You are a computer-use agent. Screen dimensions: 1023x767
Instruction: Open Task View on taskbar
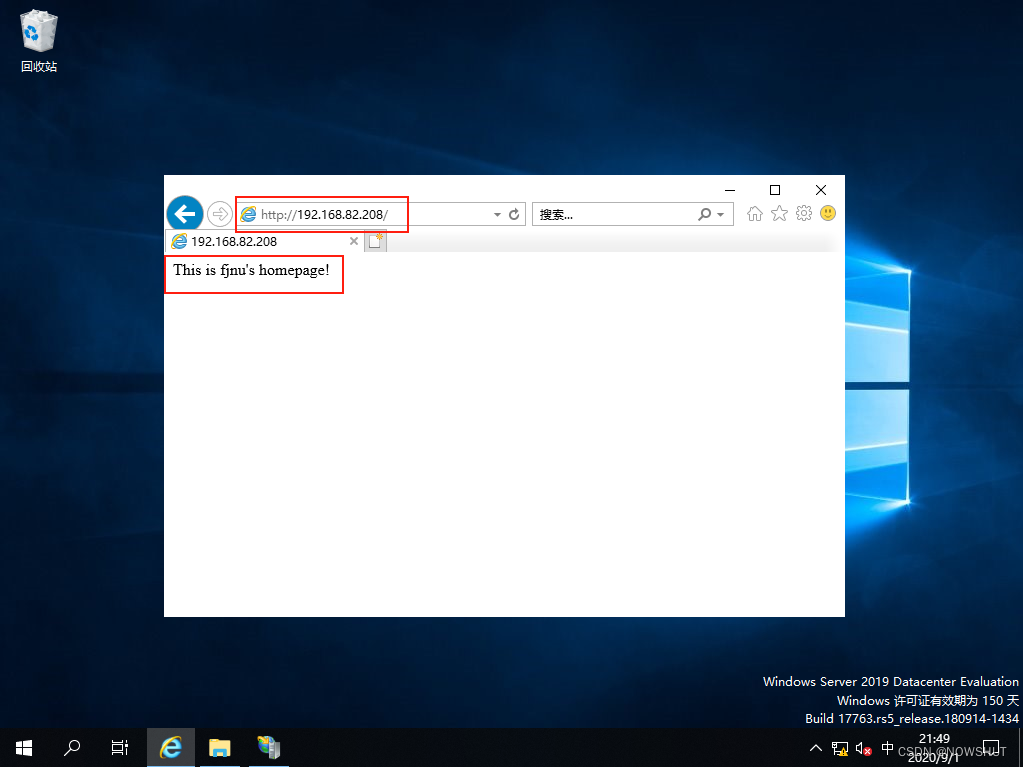120,747
